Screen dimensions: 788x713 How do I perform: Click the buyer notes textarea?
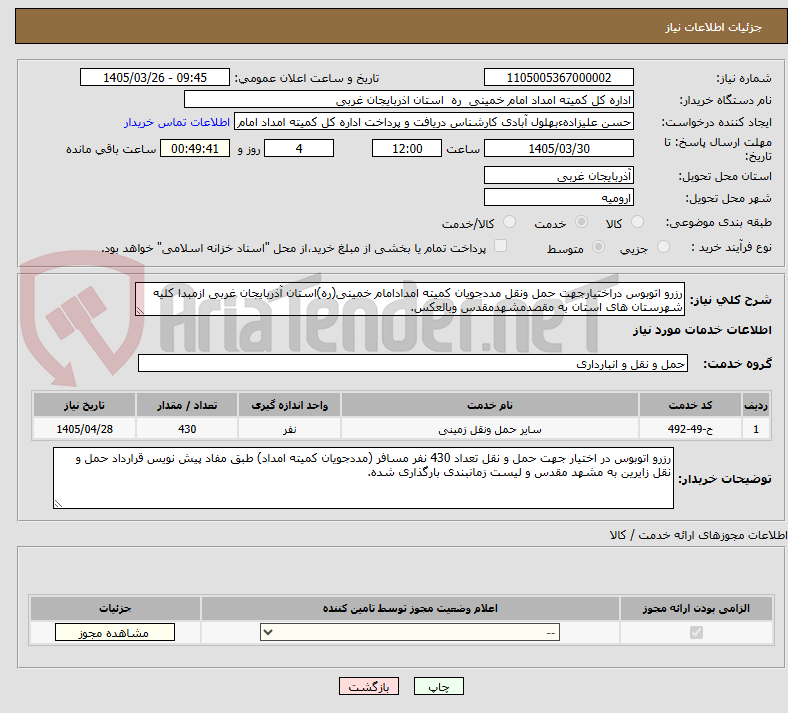(363, 478)
